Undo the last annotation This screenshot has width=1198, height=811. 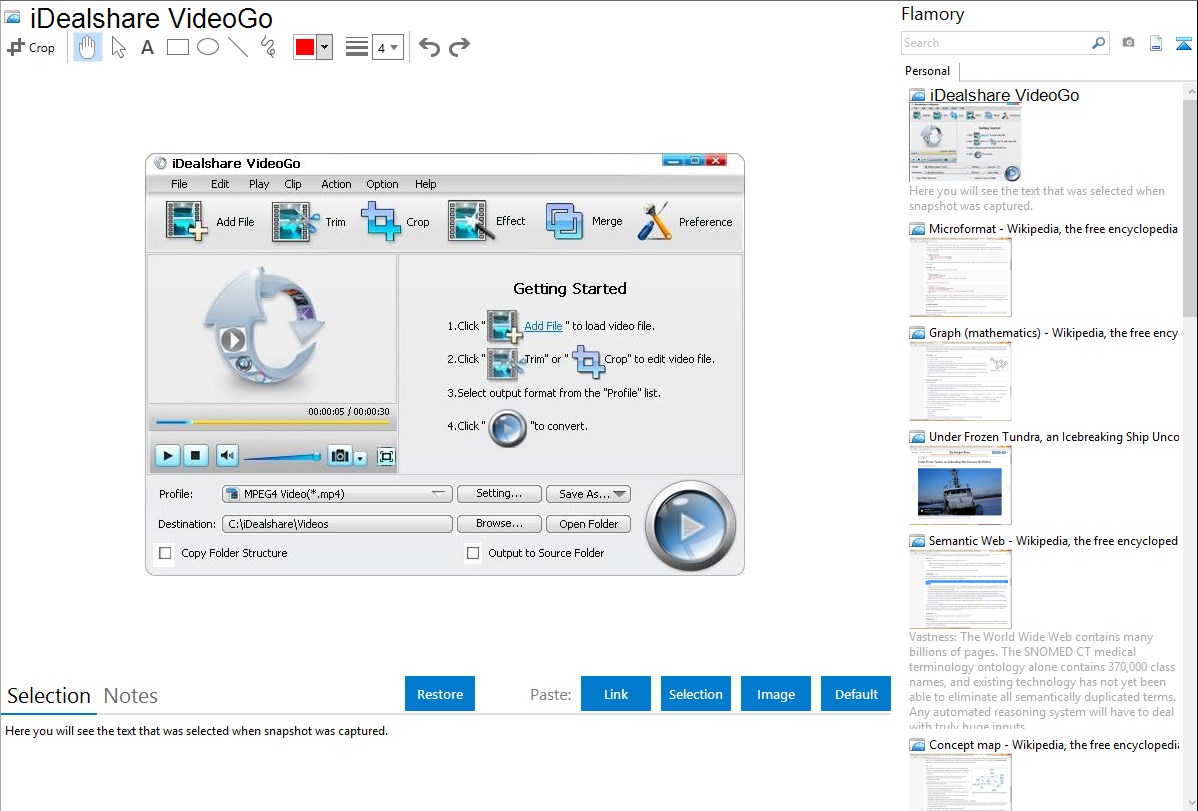429,47
